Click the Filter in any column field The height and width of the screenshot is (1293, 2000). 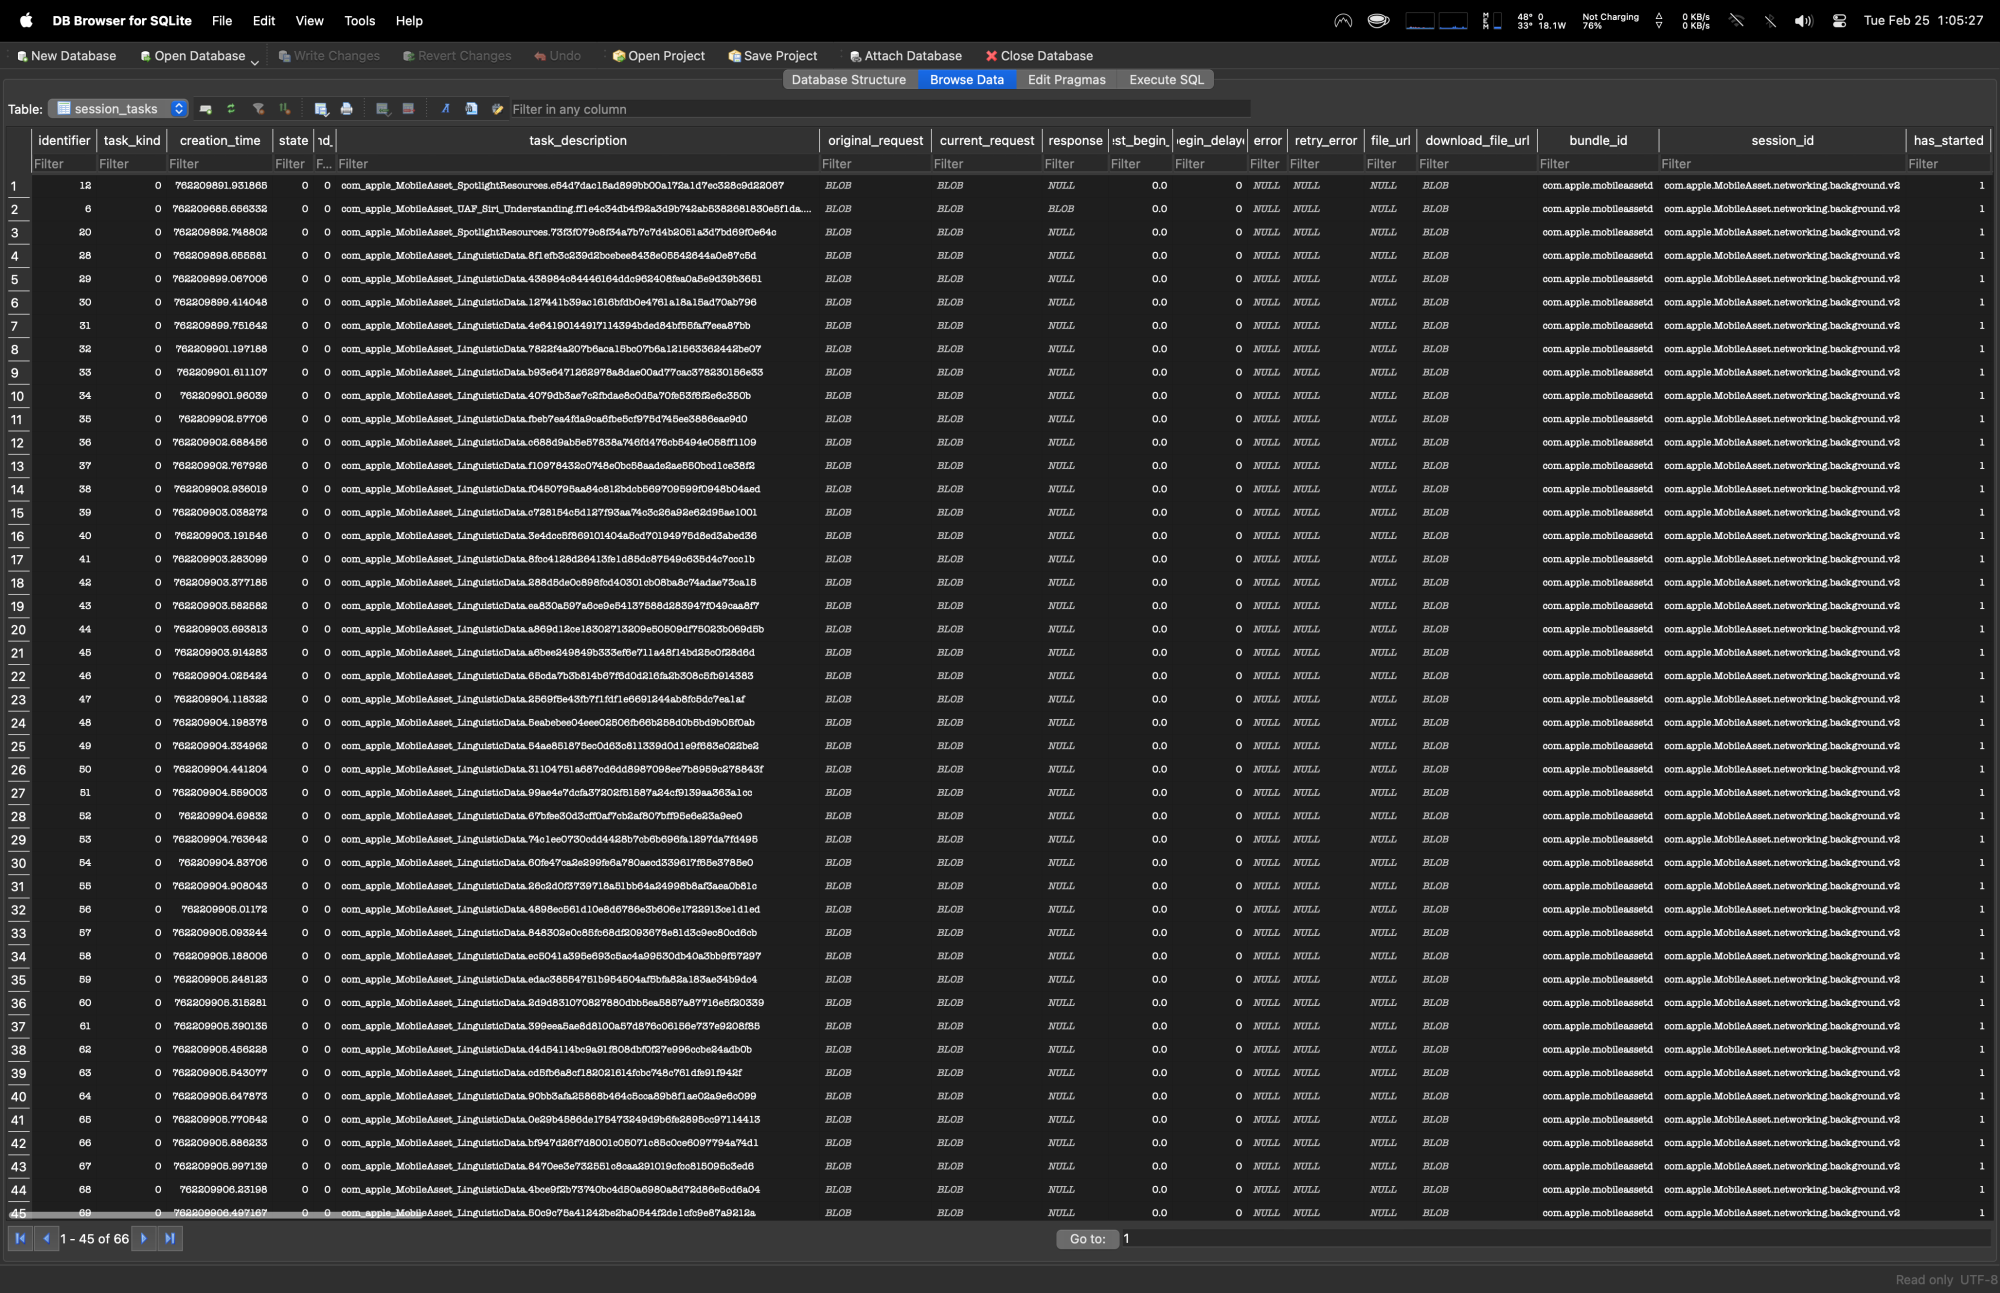click(880, 109)
